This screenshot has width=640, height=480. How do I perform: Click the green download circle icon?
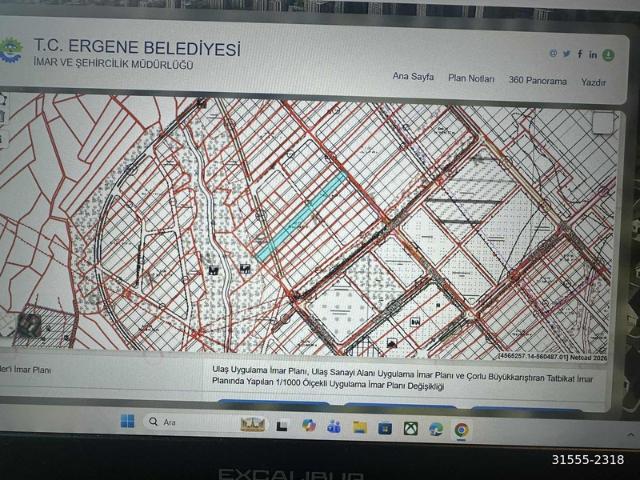(x=608, y=55)
